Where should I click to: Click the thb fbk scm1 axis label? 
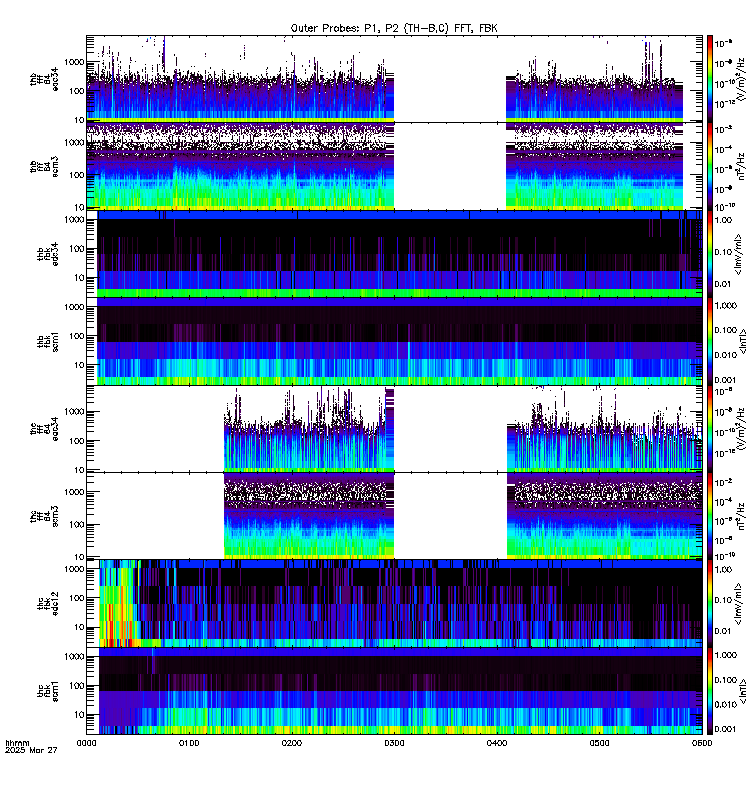(x=48, y=341)
